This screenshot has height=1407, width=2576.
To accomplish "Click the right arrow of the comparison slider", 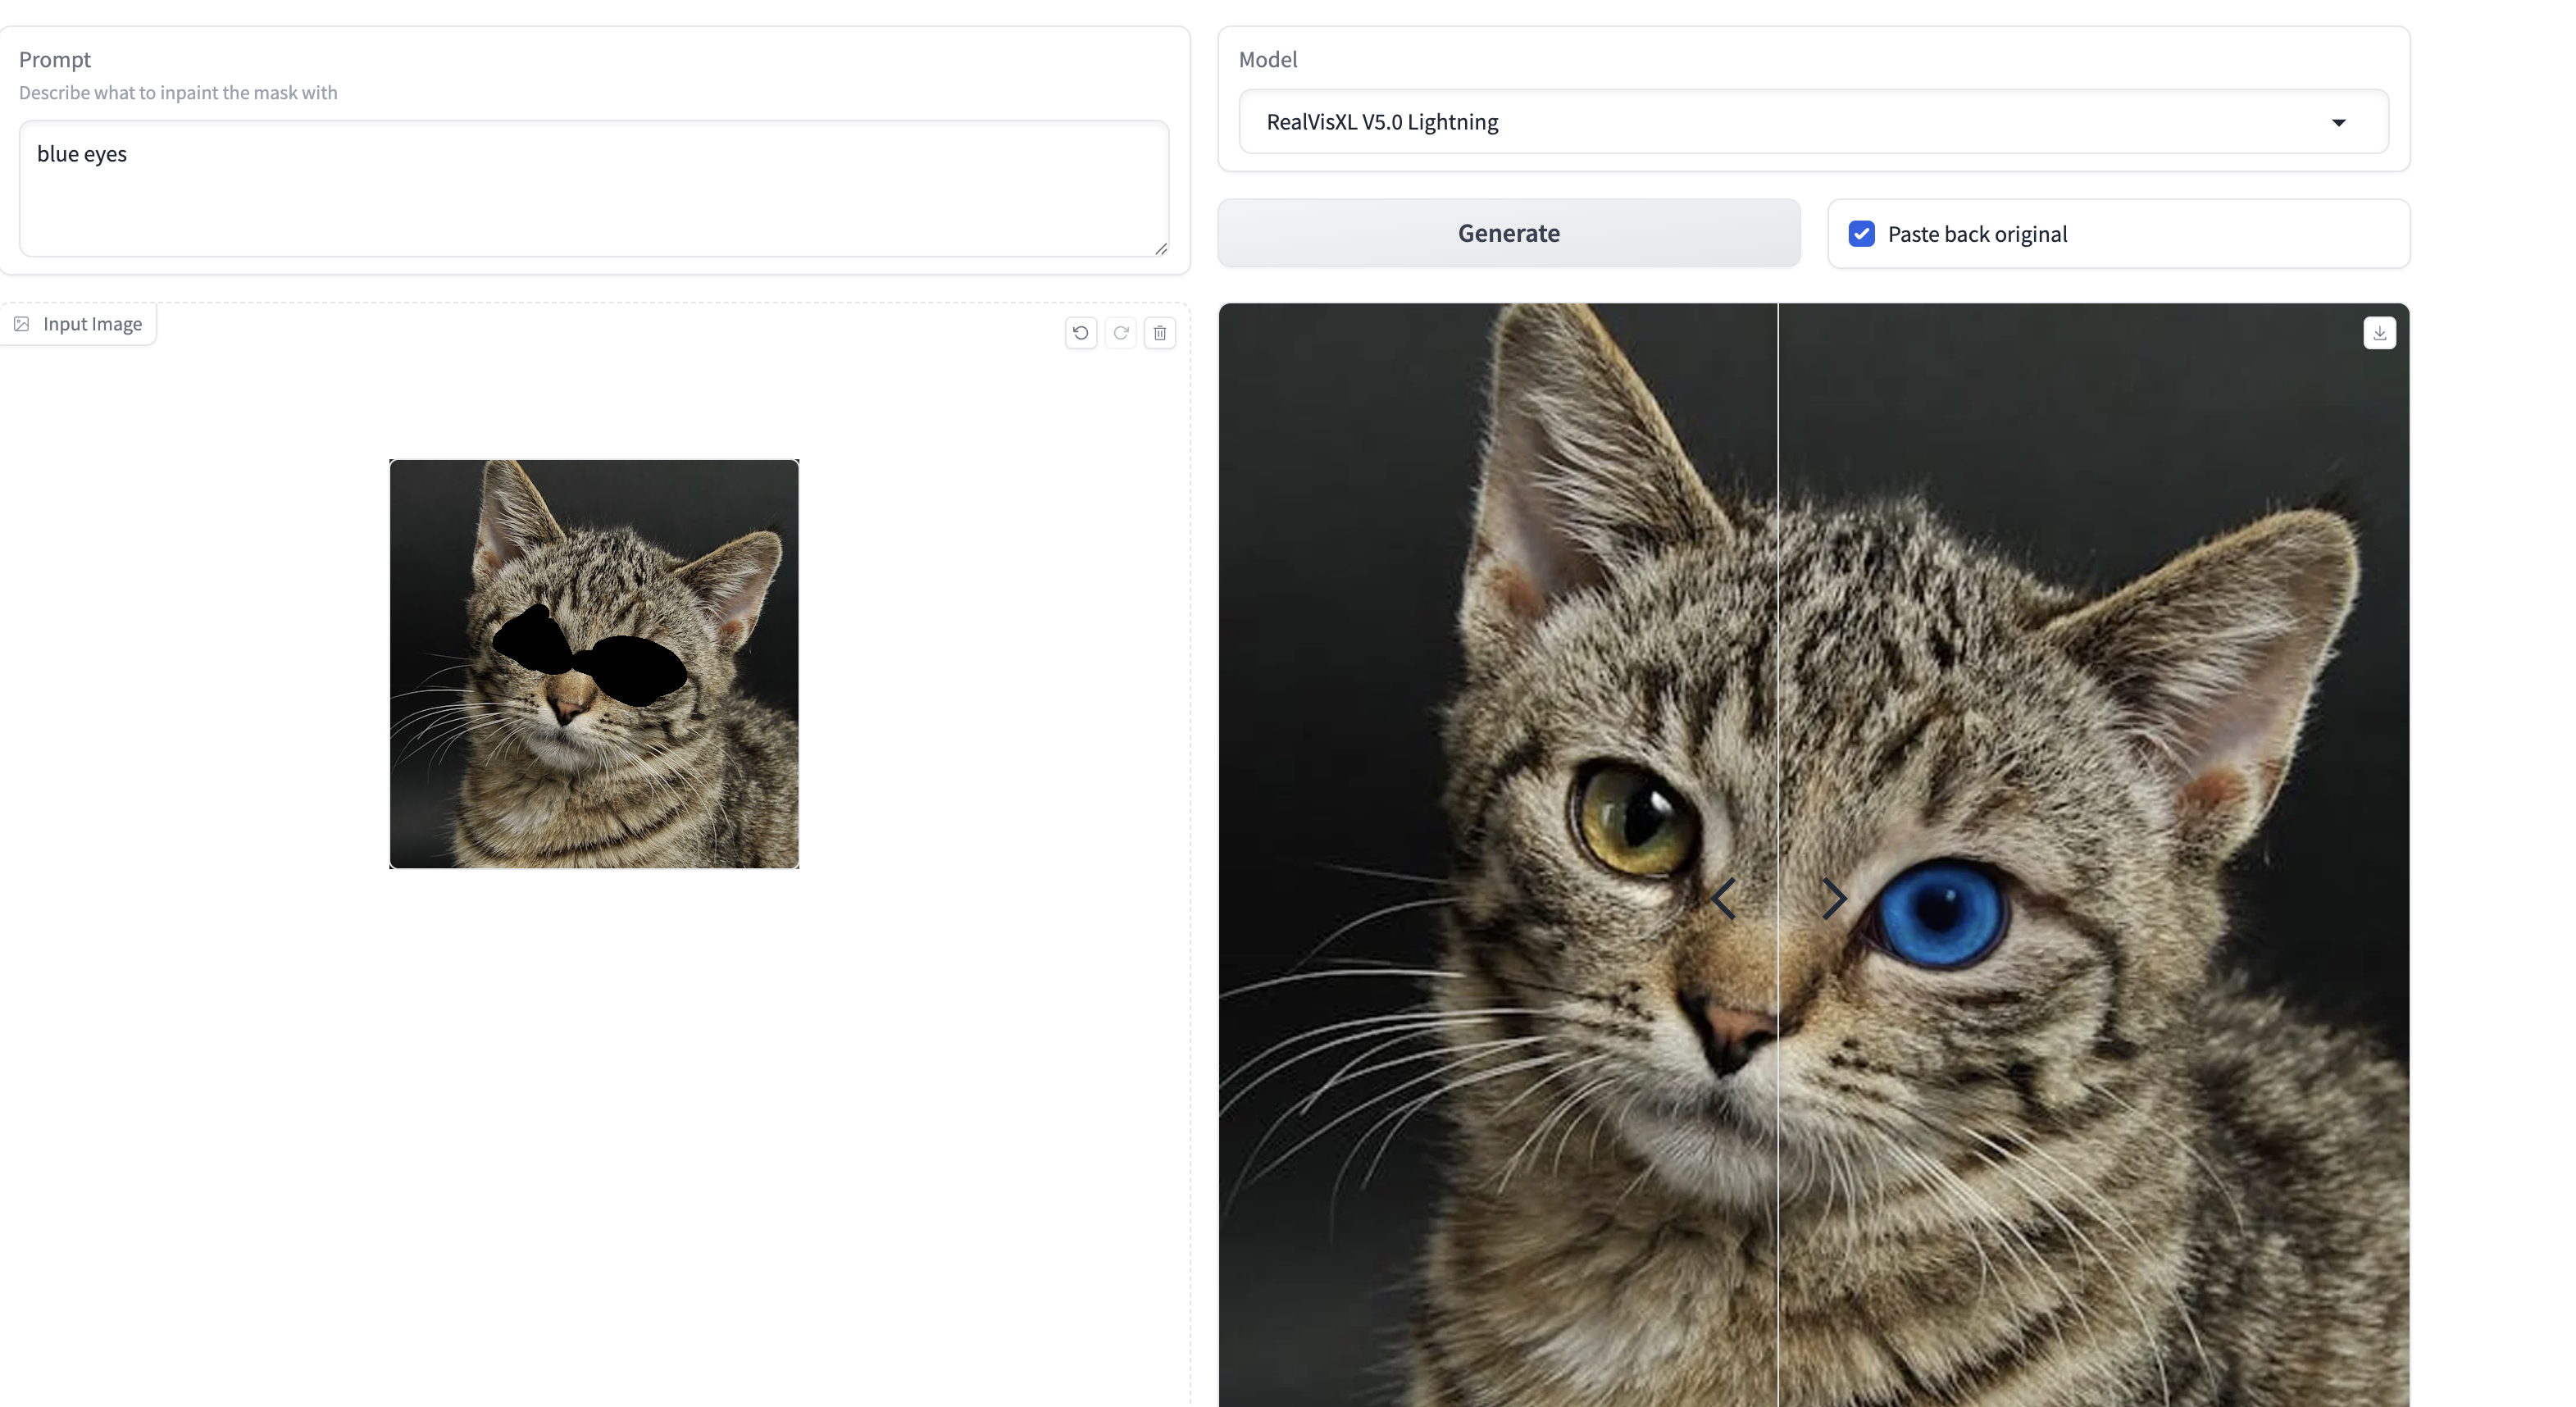I will click(x=1833, y=899).
